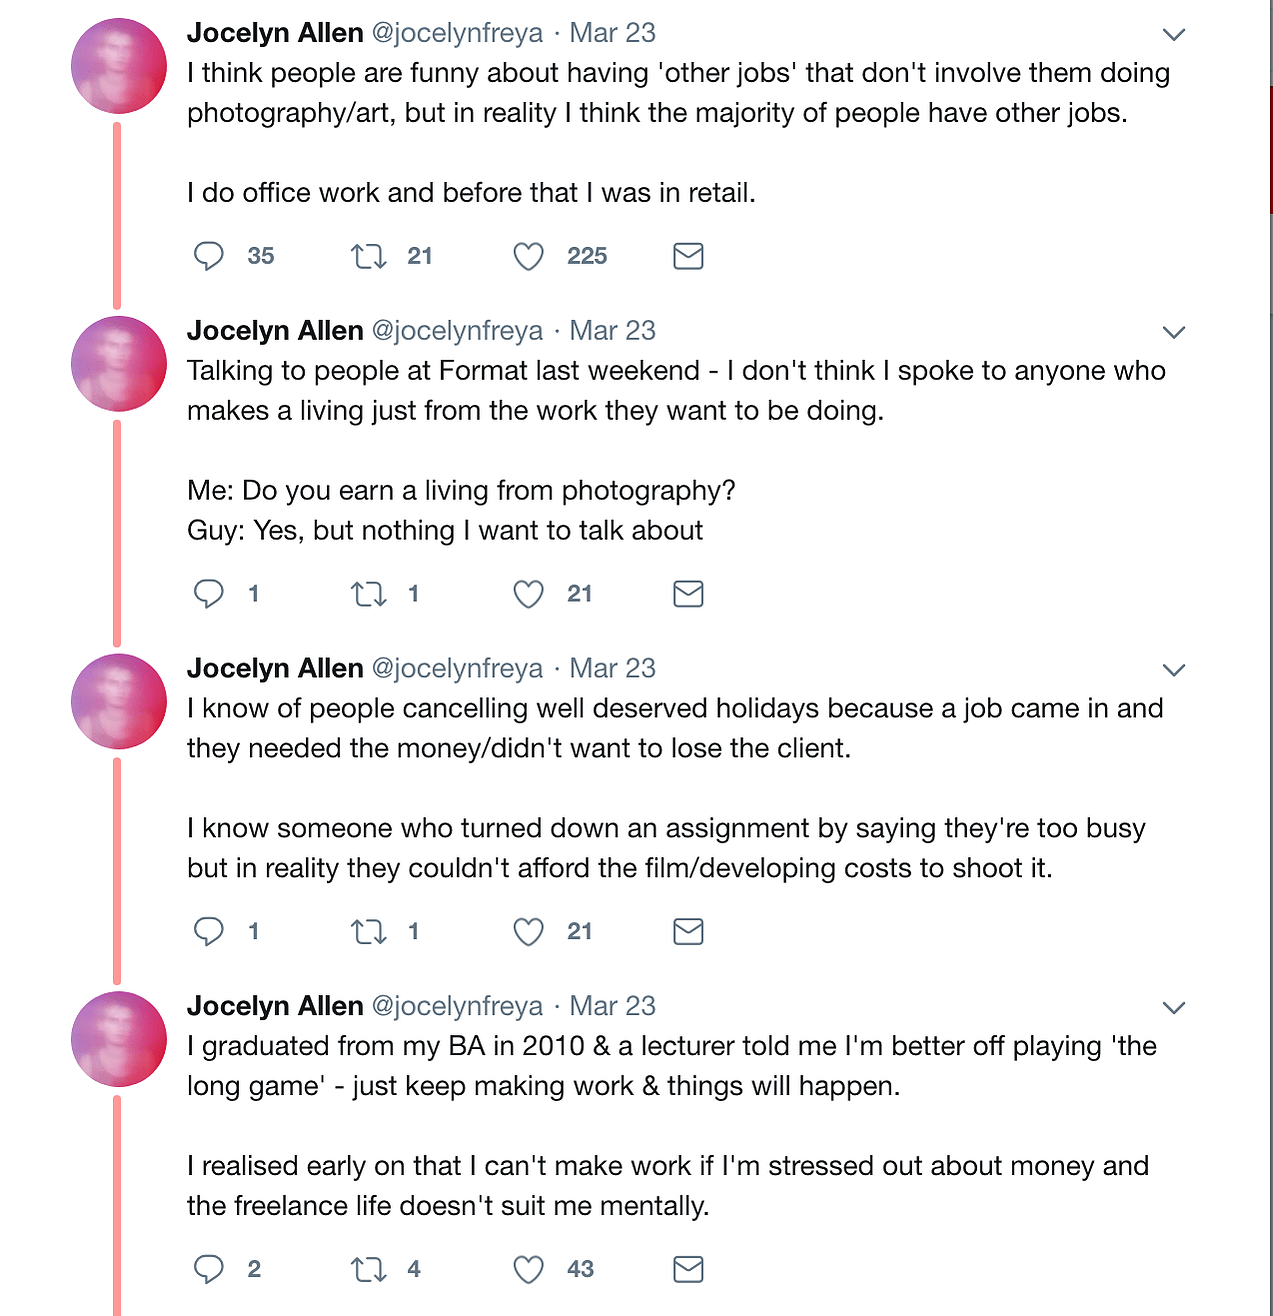Open the @jocelynfreya handle on the last tweet

[x=457, y=1006]
